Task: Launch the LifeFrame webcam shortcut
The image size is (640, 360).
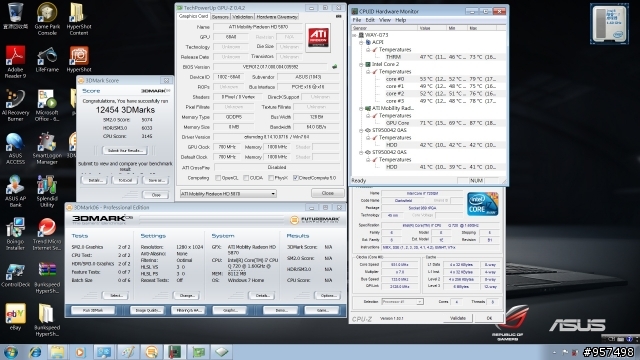Action: tap(47, 60)
